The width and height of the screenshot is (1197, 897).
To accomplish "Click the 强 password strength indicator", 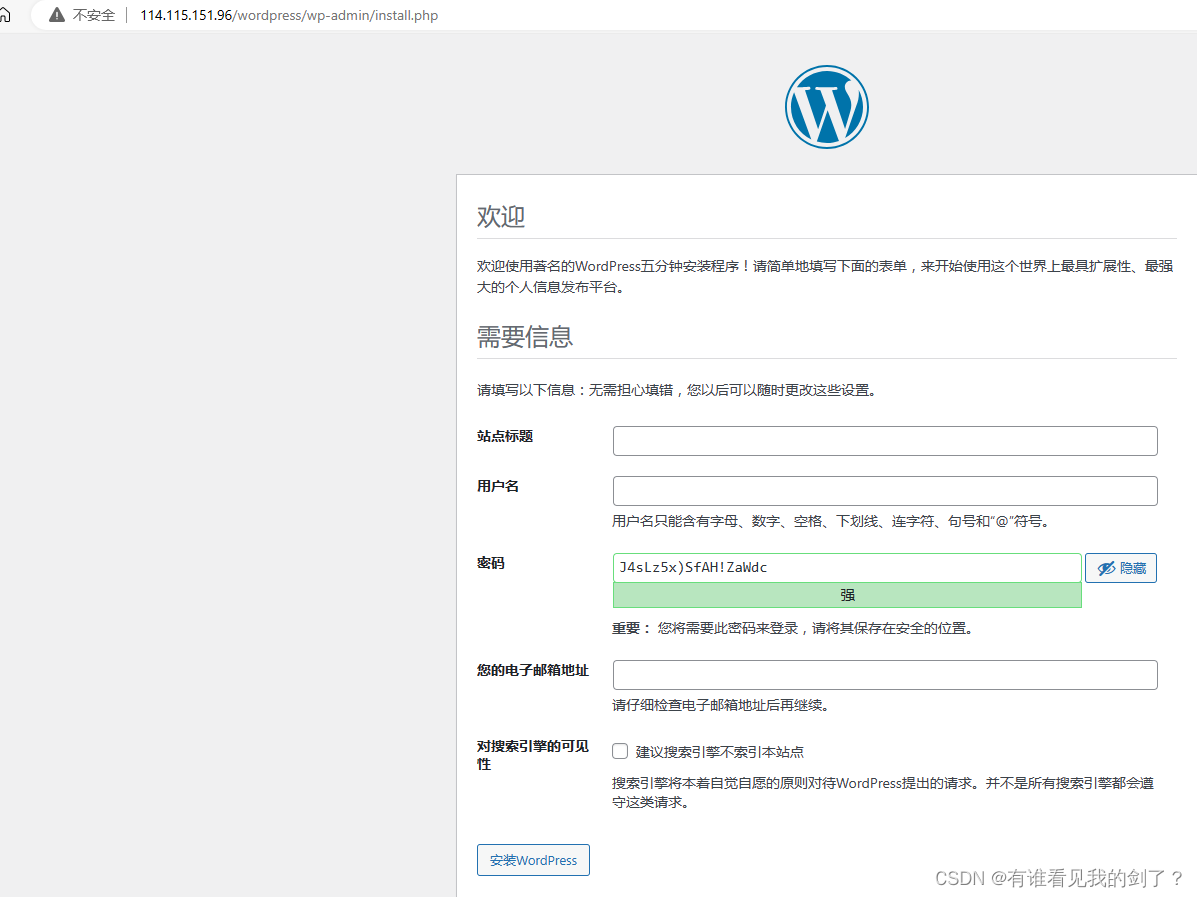I will (847, 595).
